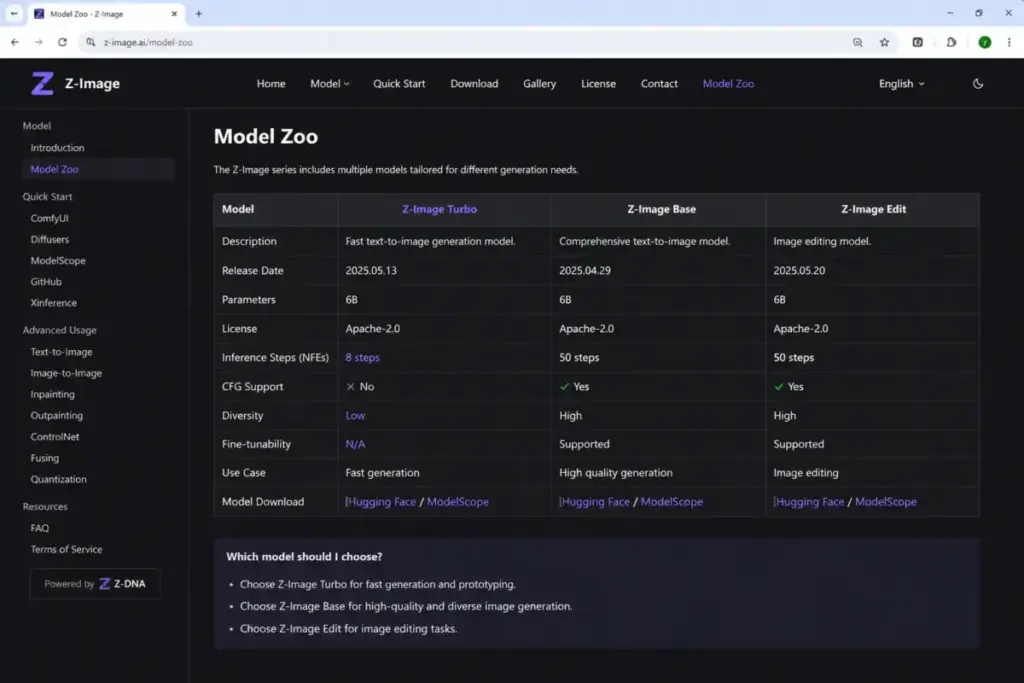Open Contact in top navigation
This screenshot has height=683, width=1024.
[659, 84]
